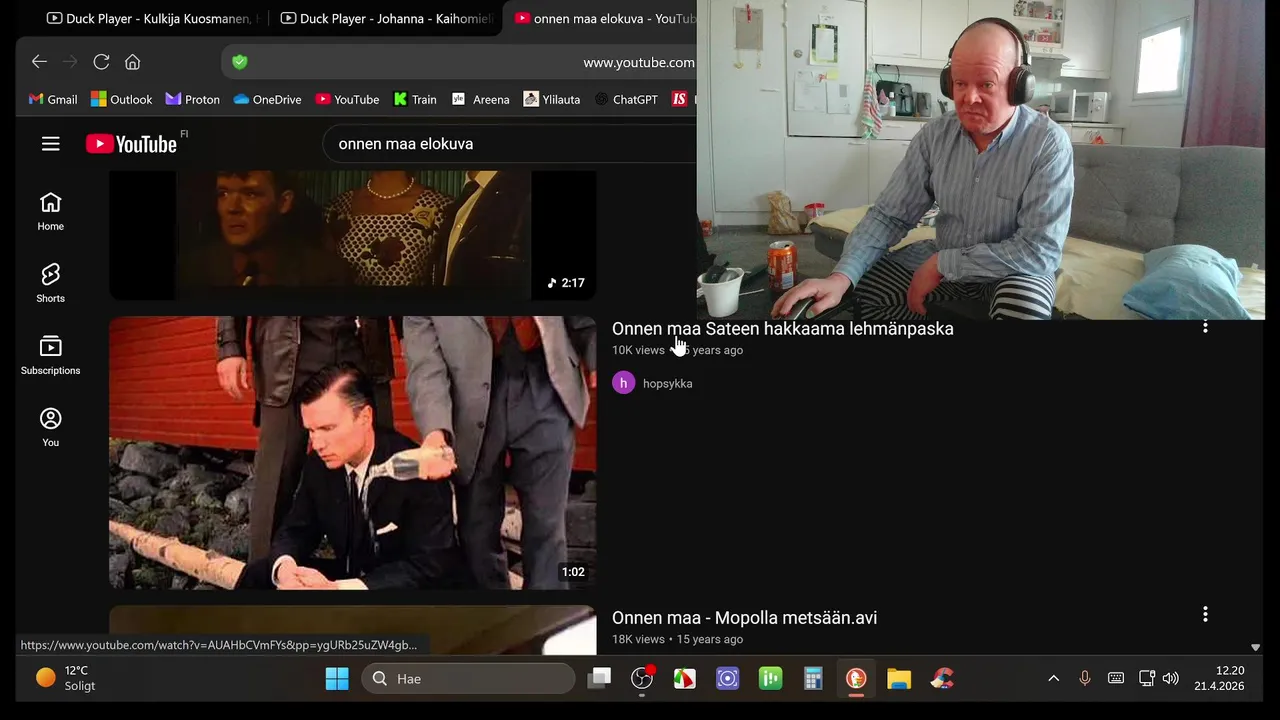Viewport: 1280px width, 720px height.
Task: Click the hopsykka channel avatar
Action: click(x=623, y=383)
